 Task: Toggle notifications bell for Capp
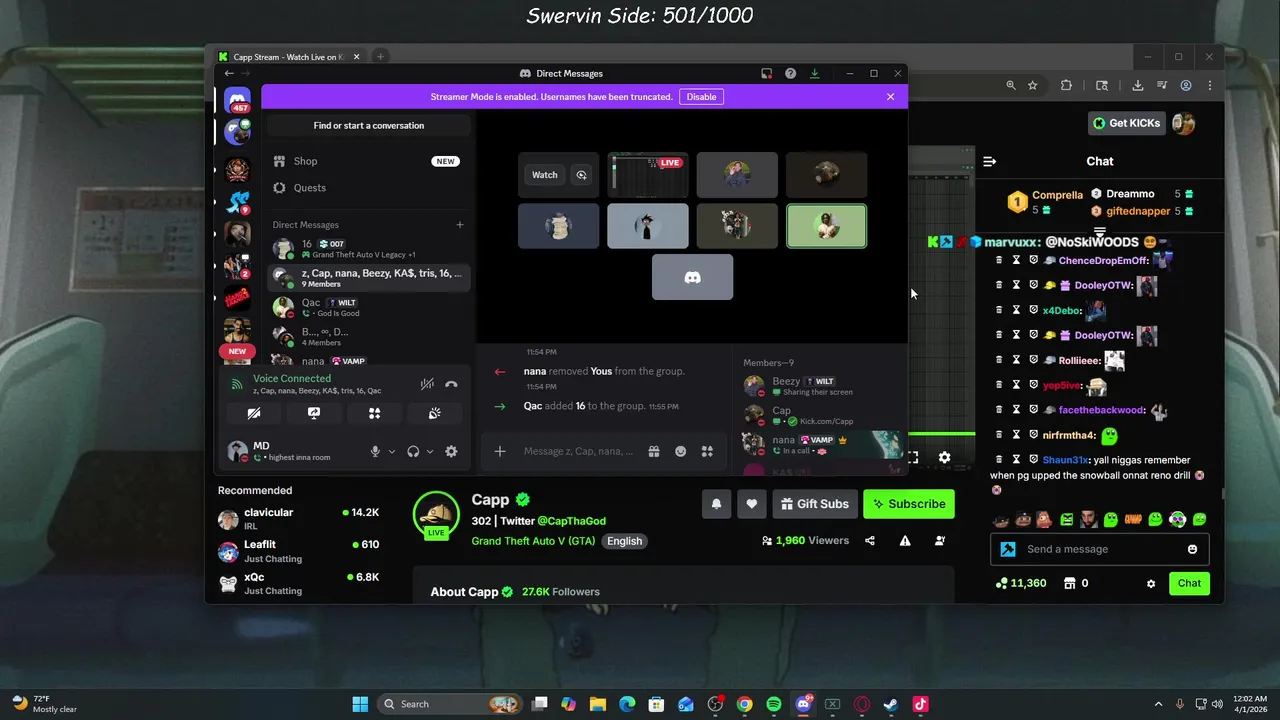coord(716,504)
